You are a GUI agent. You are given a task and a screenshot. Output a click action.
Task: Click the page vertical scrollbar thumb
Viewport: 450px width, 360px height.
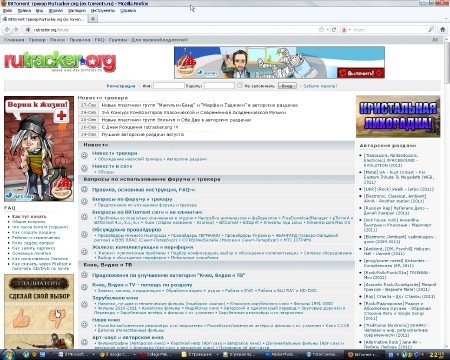pos(447,63)
